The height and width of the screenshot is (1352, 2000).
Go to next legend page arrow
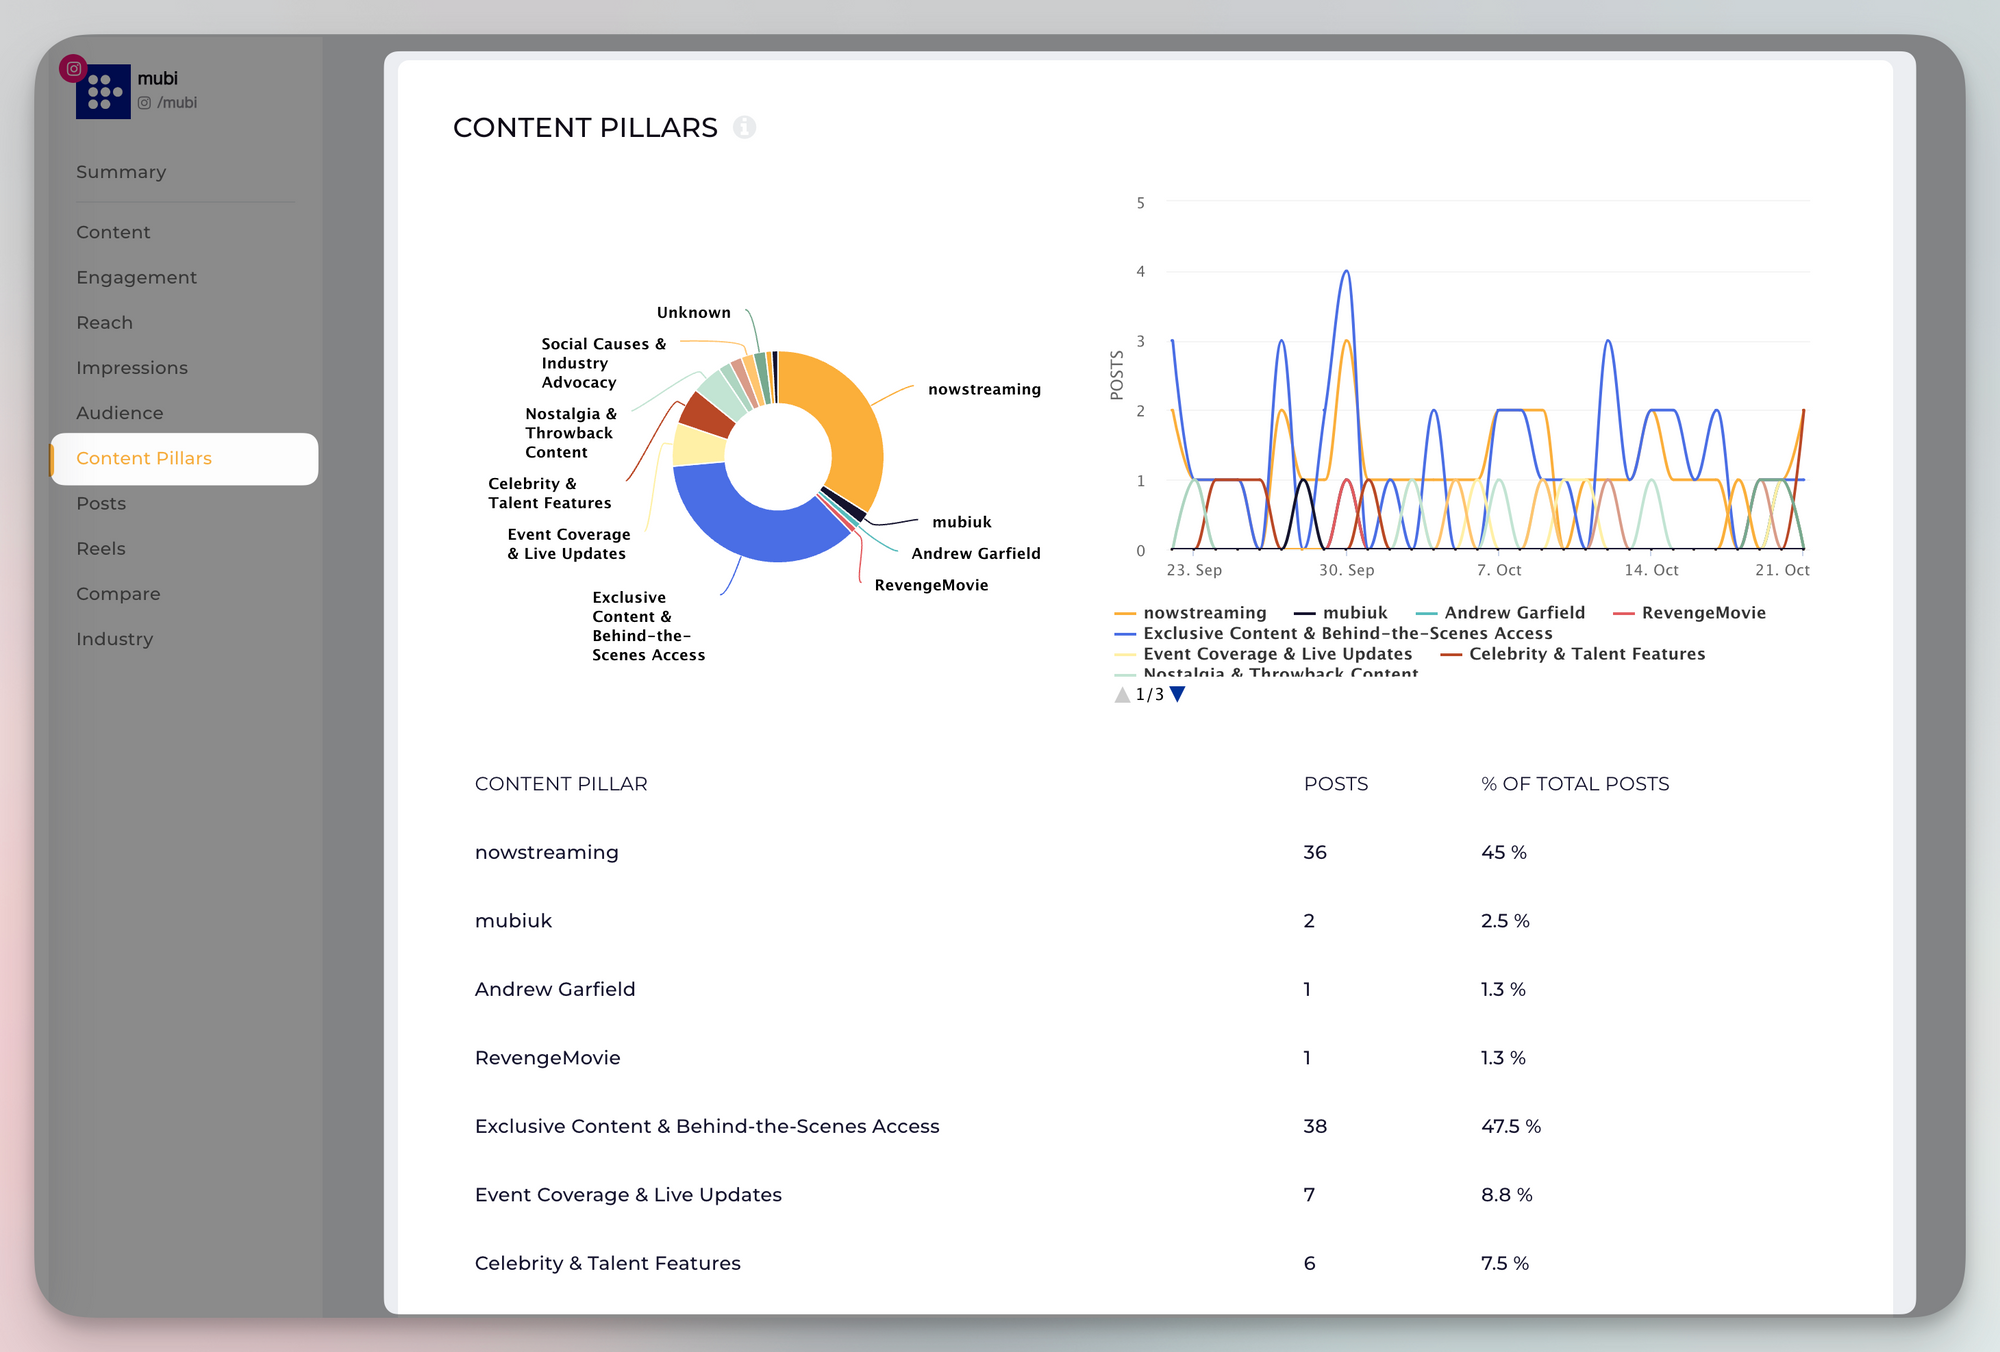[x=1178, y=694]
